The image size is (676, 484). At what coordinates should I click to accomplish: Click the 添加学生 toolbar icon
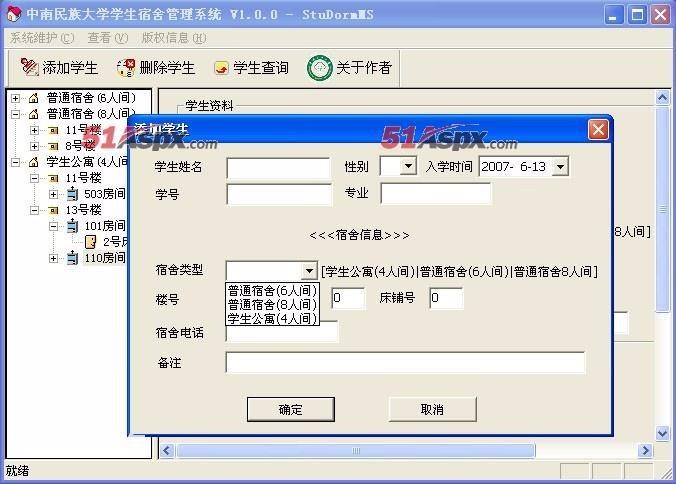point(29,67)
